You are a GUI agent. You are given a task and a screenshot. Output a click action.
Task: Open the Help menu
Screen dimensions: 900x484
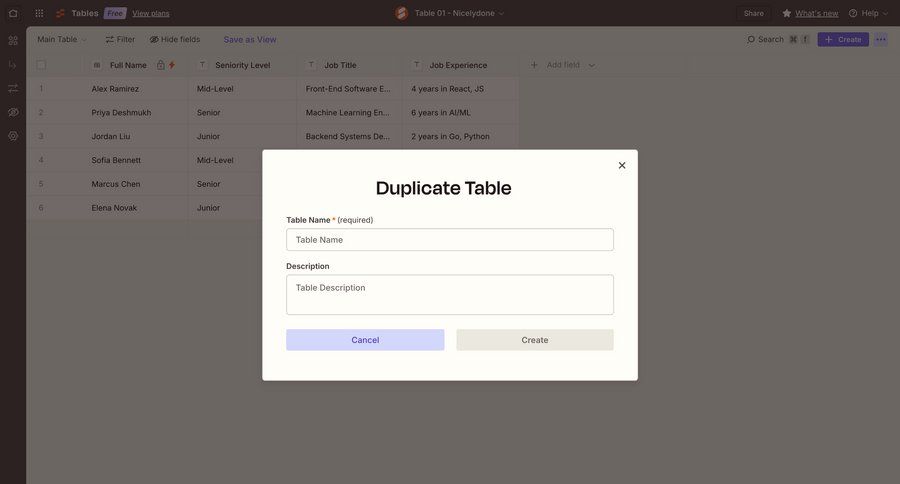point(868,13)
